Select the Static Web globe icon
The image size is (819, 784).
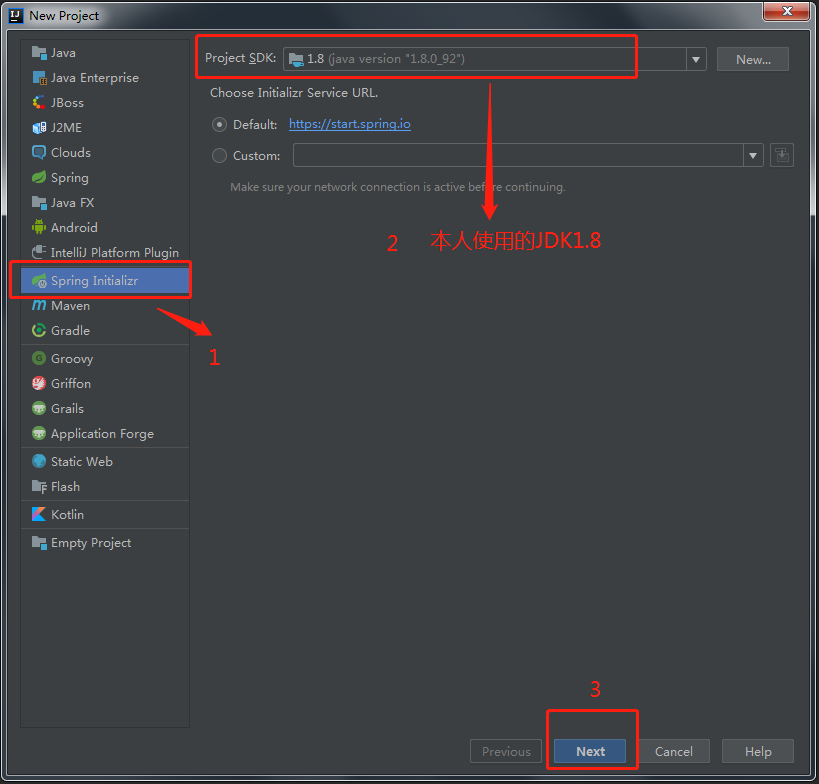click(39, 462)
